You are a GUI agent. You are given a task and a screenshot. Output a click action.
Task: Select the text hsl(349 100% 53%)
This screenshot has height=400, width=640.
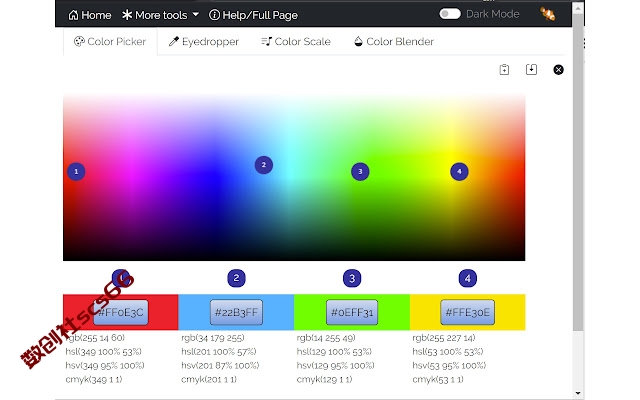pyautogui.click(x=103, y=351)
